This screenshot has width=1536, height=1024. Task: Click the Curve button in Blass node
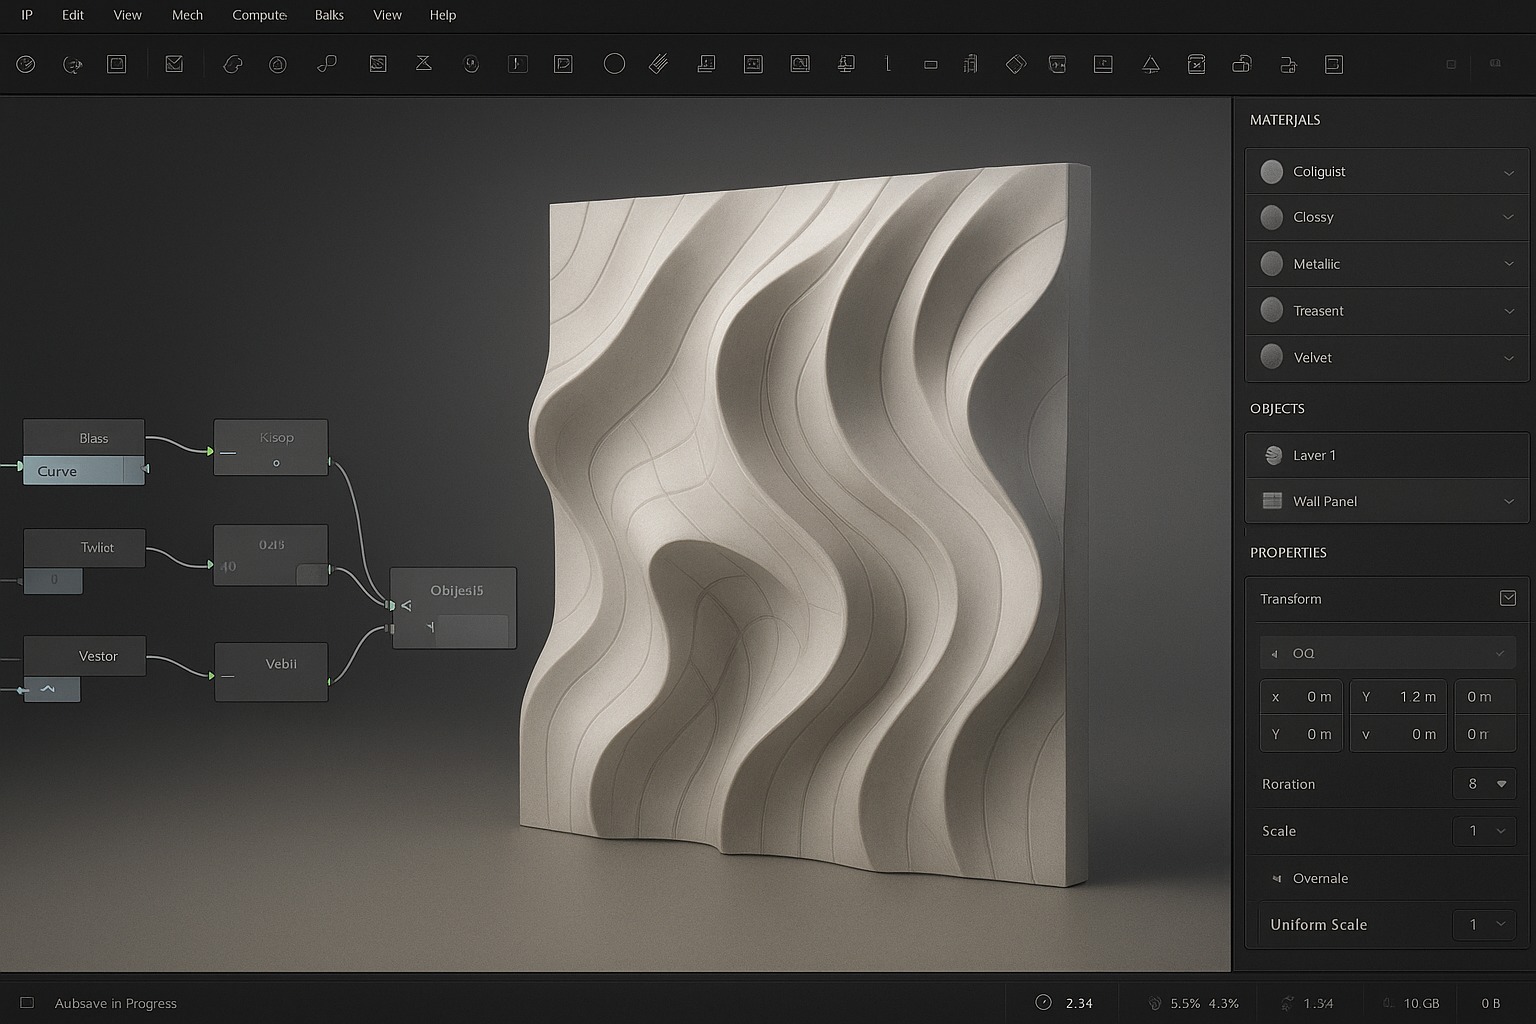coord(72,471)
